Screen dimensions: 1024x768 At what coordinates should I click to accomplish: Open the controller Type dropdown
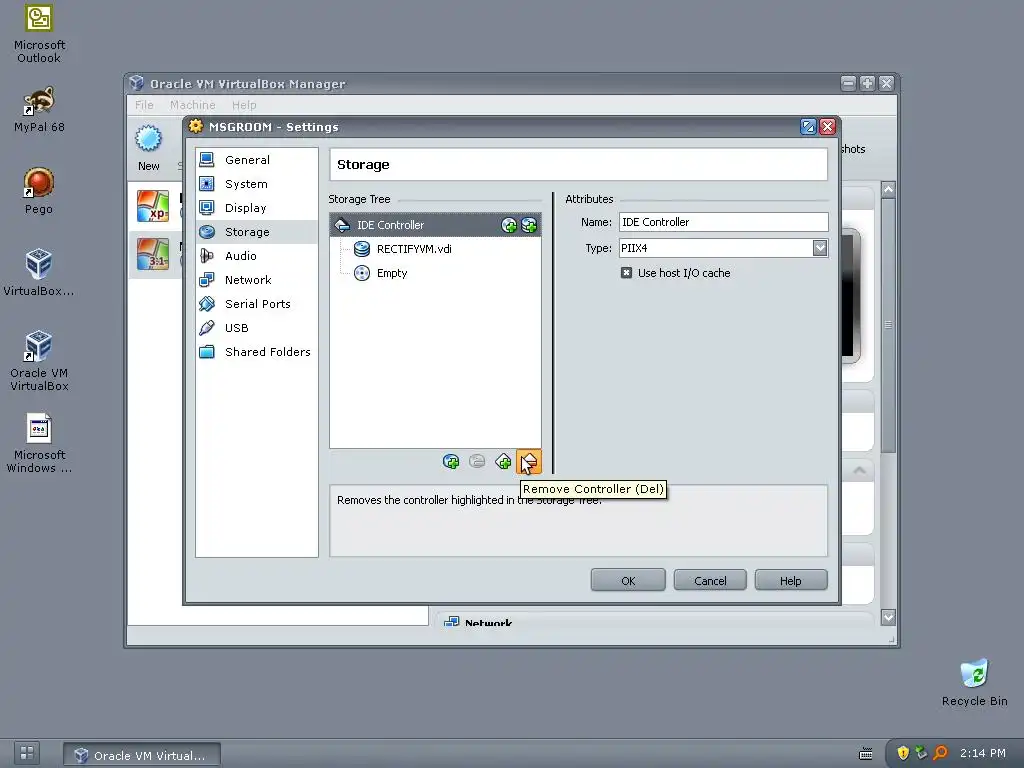pyautogui.click(x=820, y=248)
